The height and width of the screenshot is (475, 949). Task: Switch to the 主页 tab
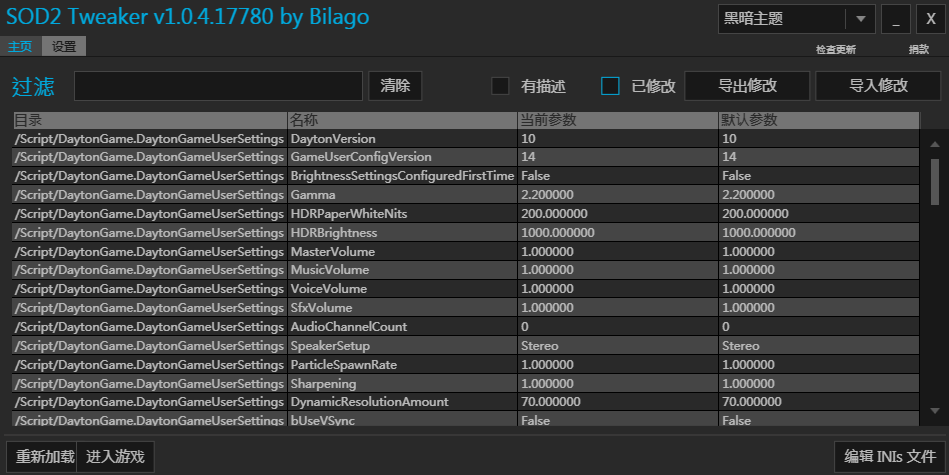pyautogui.click(x=20, y=46)
